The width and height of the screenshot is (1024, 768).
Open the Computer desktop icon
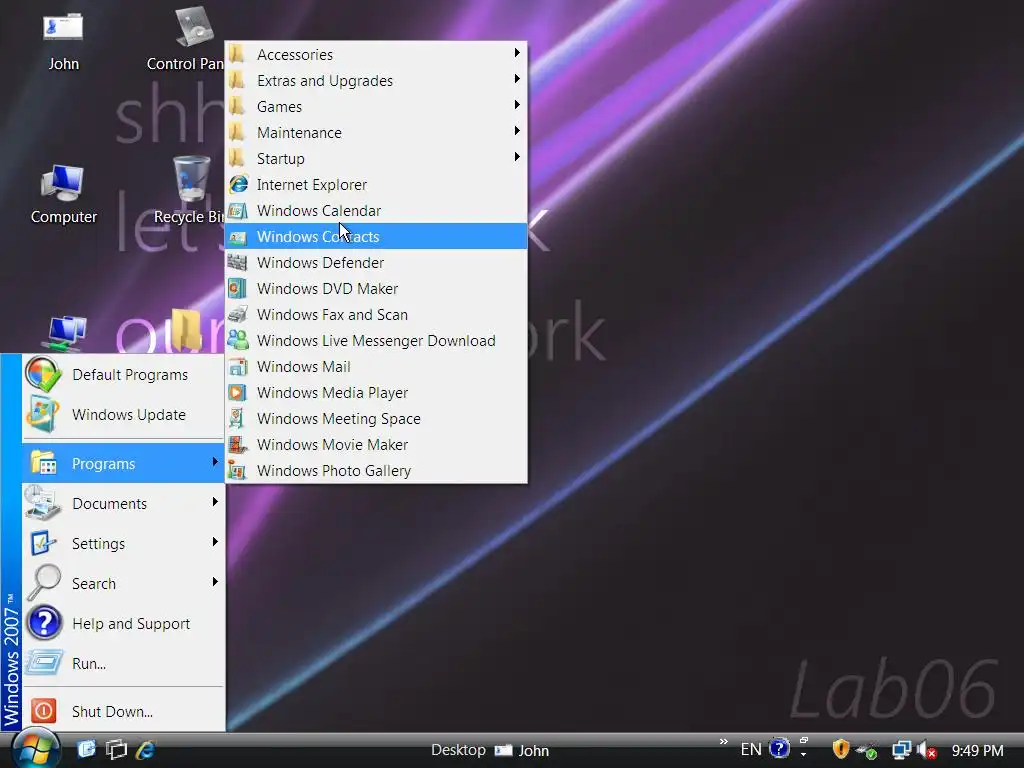(x=63, y=194)
